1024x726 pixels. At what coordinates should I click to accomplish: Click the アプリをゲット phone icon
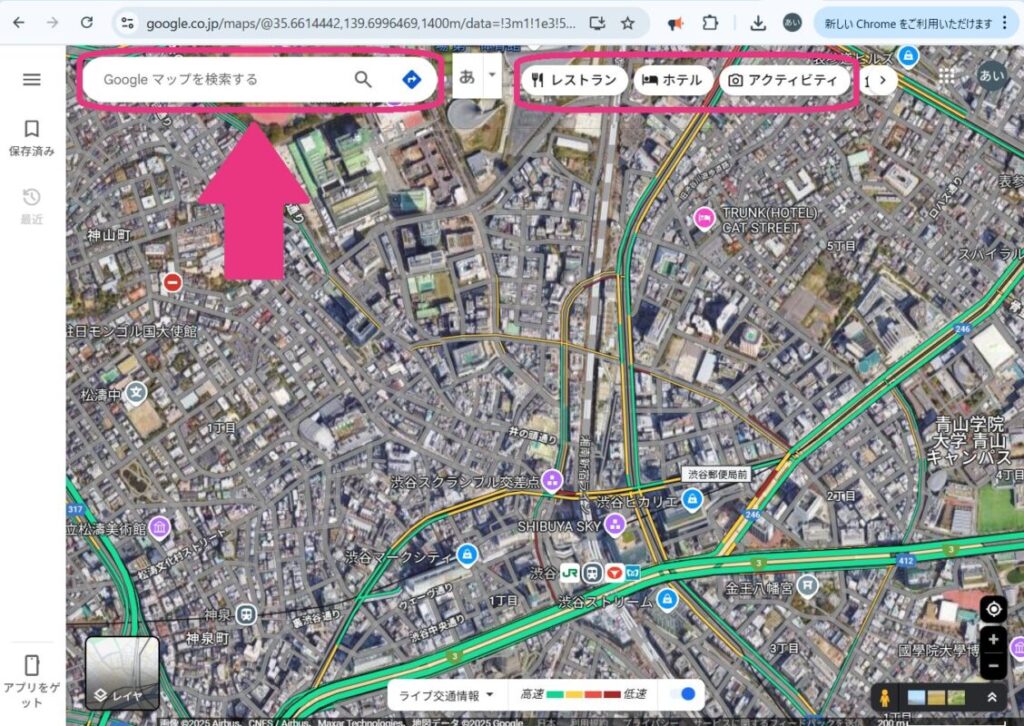(x=31, y=665)
